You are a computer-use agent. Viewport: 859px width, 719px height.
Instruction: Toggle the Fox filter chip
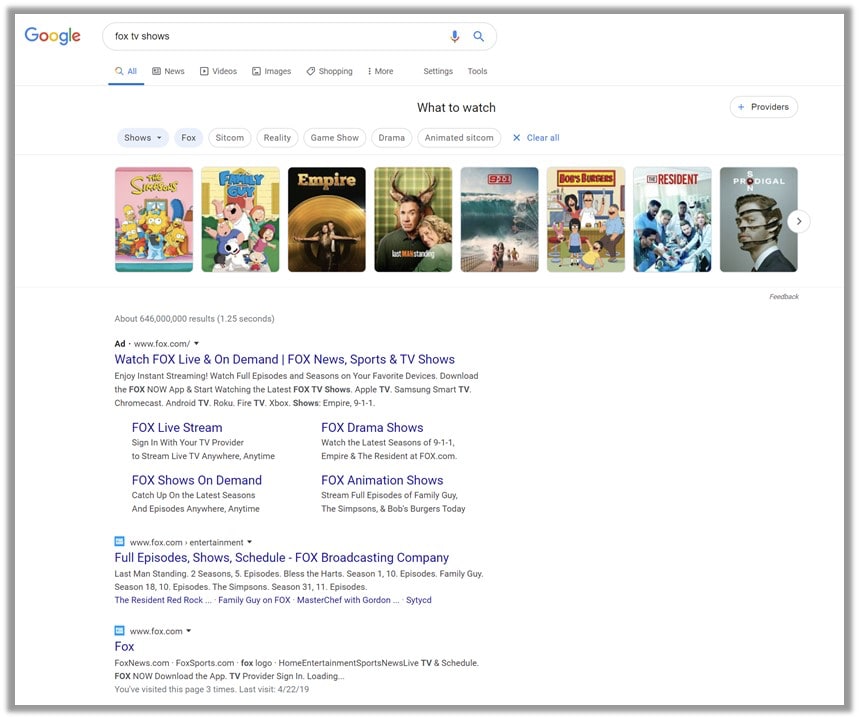(188, 138)
